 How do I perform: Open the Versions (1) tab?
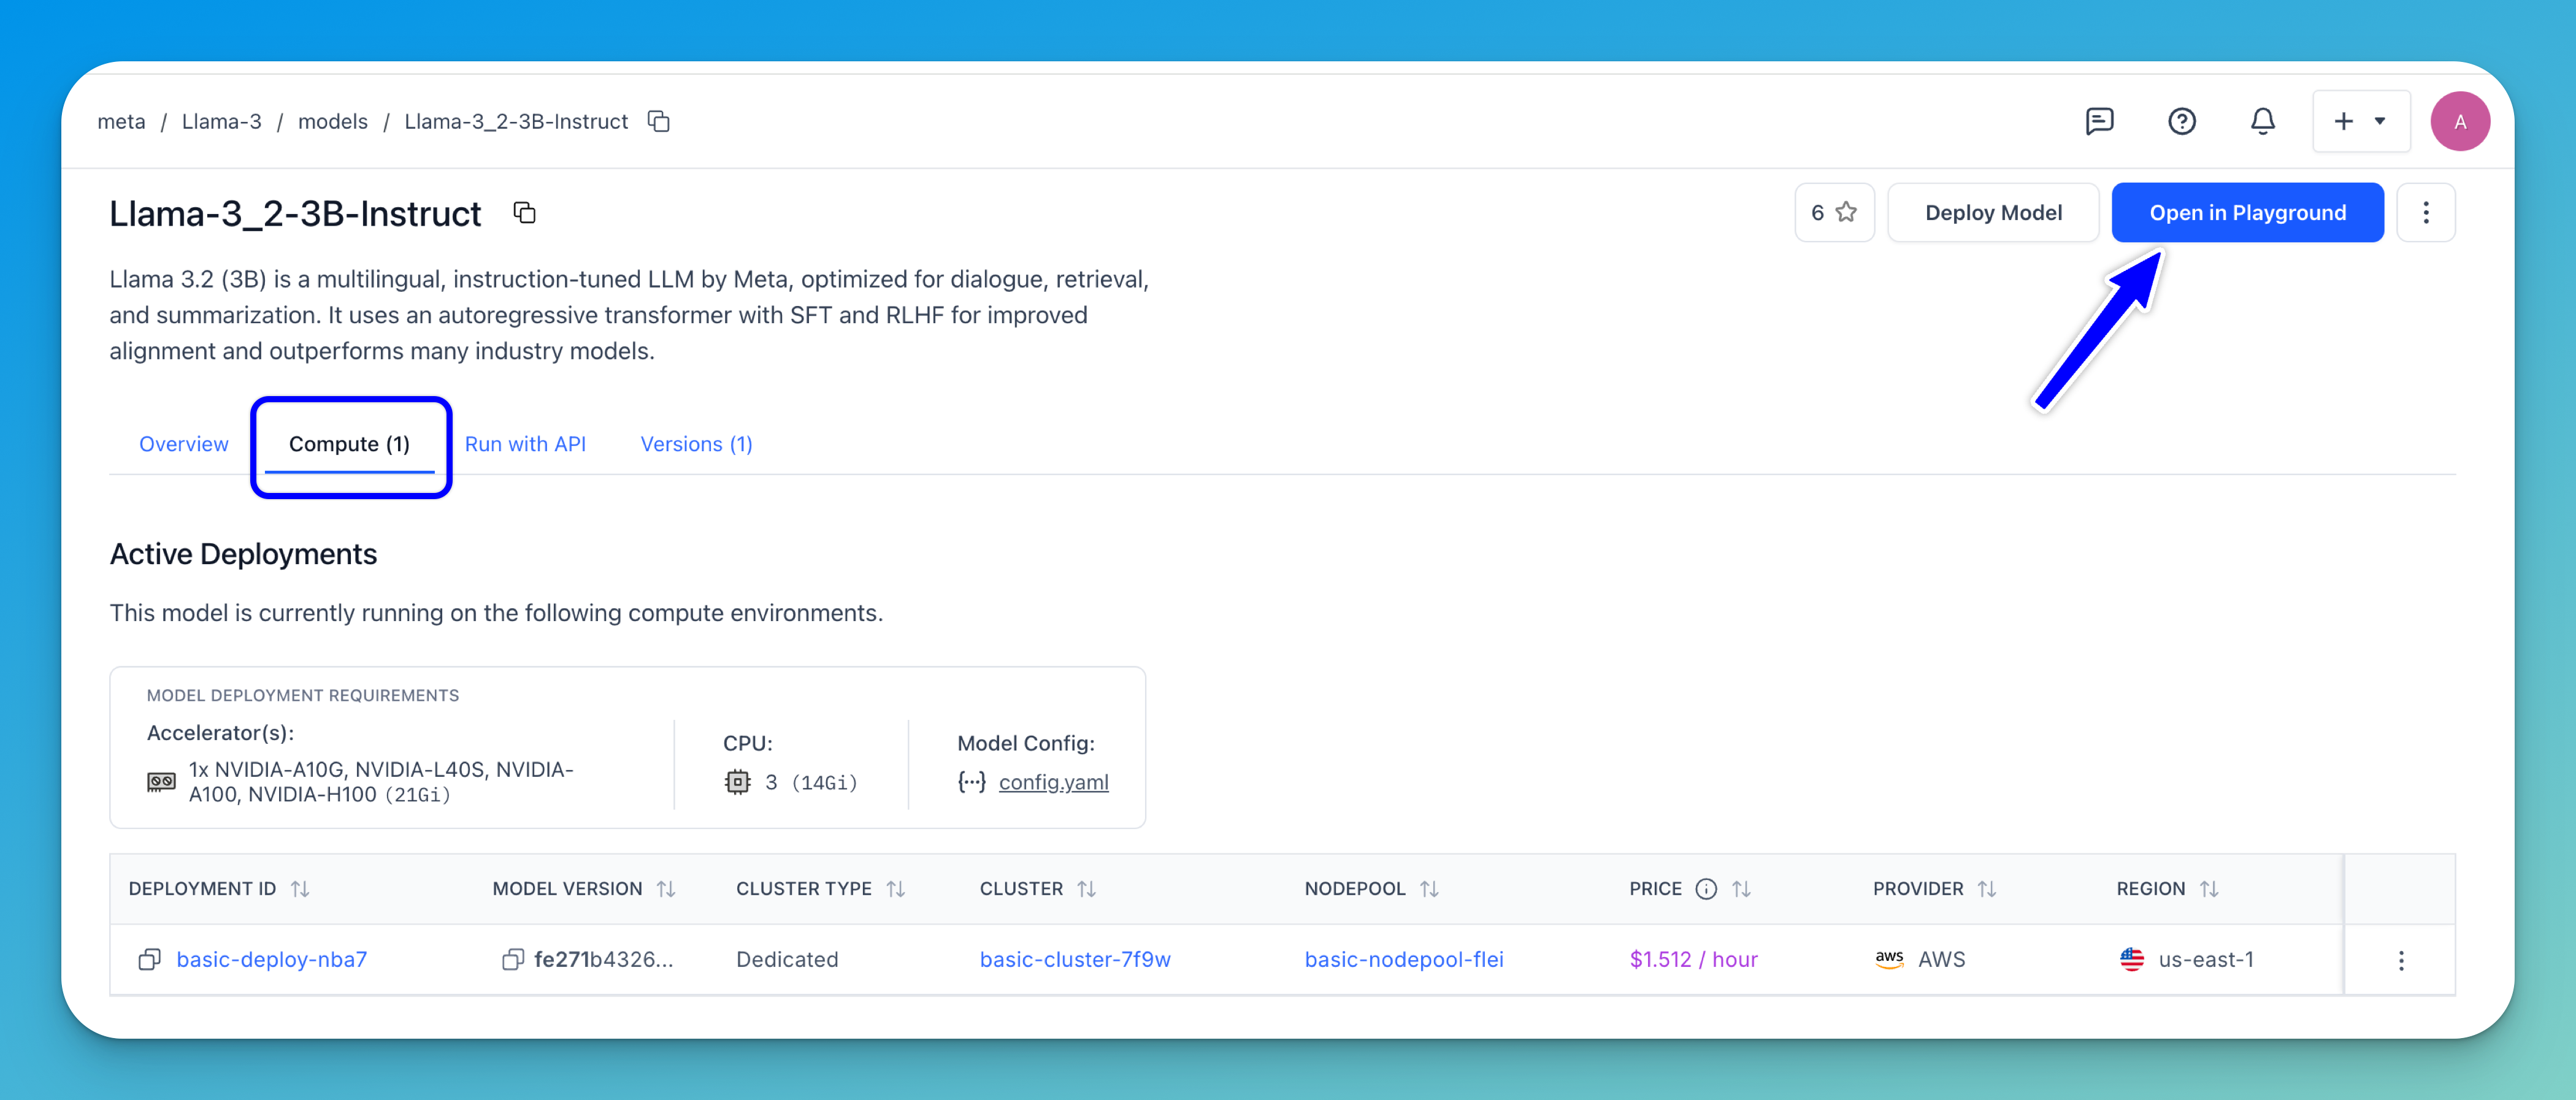tap(696, 444)
